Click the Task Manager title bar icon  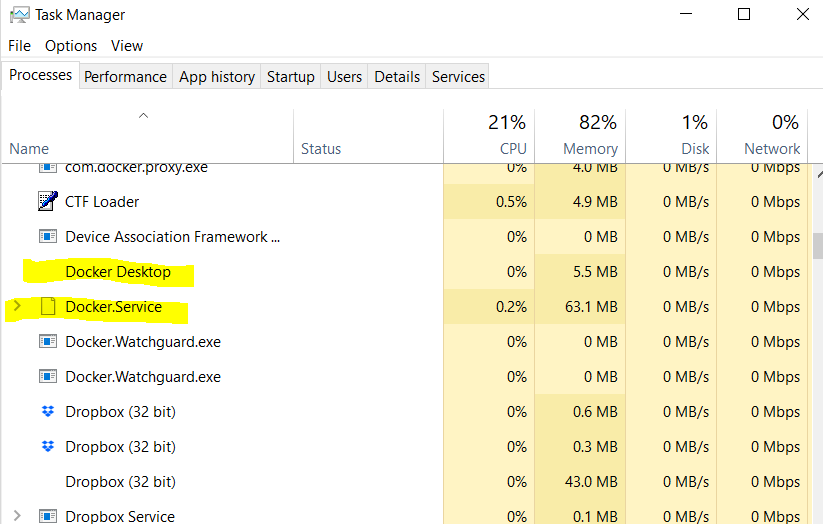19,14
